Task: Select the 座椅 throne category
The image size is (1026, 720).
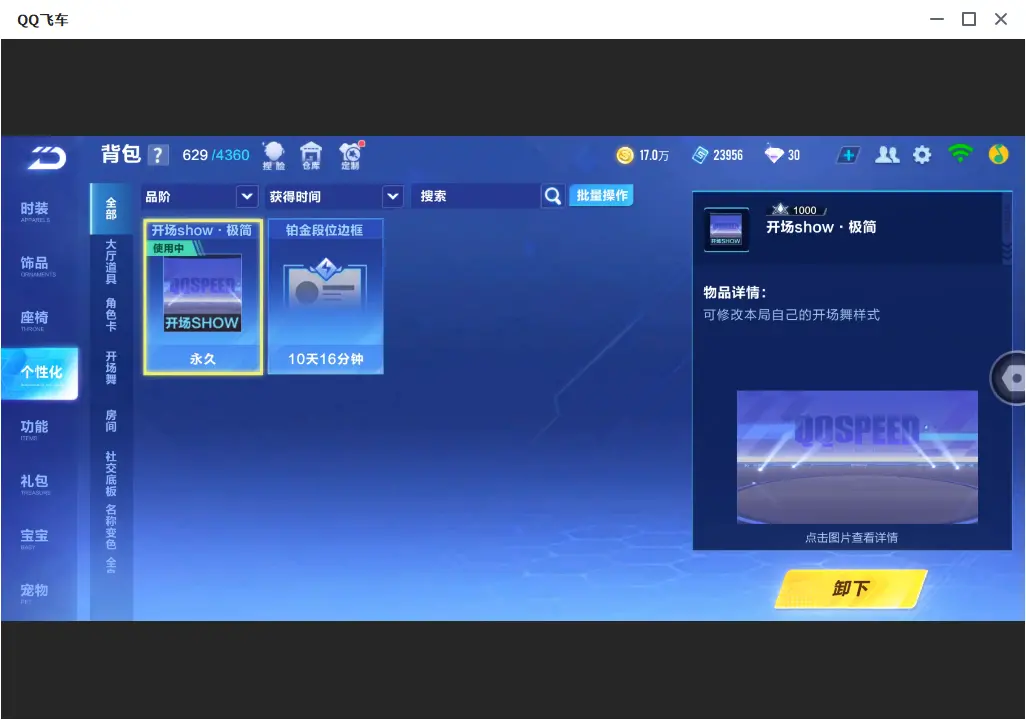Action: pyautogui.click(x=35, y=319)
